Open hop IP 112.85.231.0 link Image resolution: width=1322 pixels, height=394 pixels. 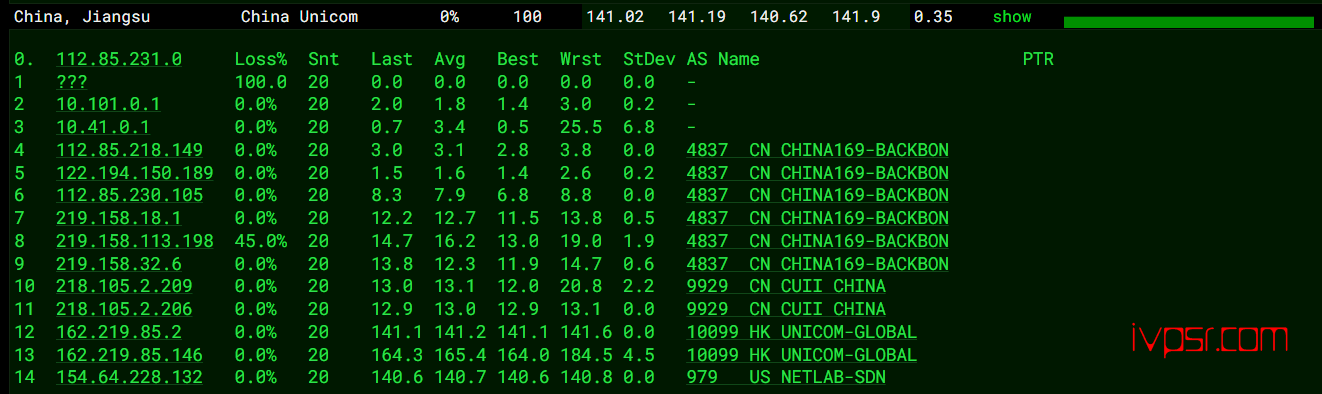tap(119, 60)
